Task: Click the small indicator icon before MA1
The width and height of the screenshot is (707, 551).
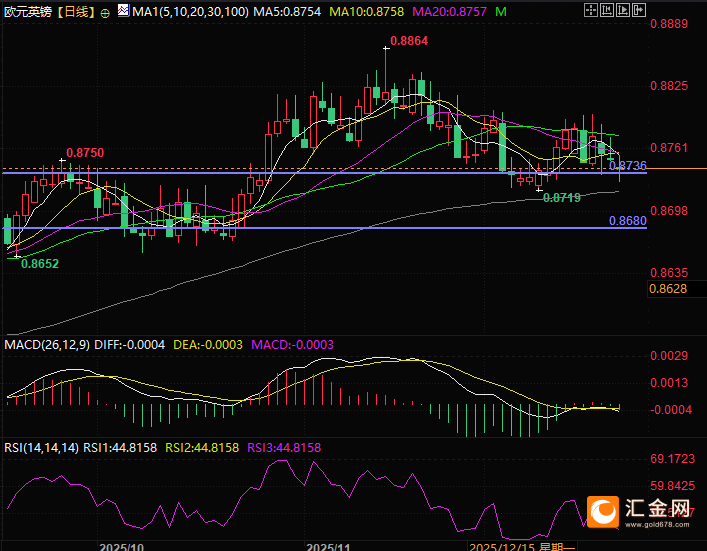Action: tap(123, 13)
